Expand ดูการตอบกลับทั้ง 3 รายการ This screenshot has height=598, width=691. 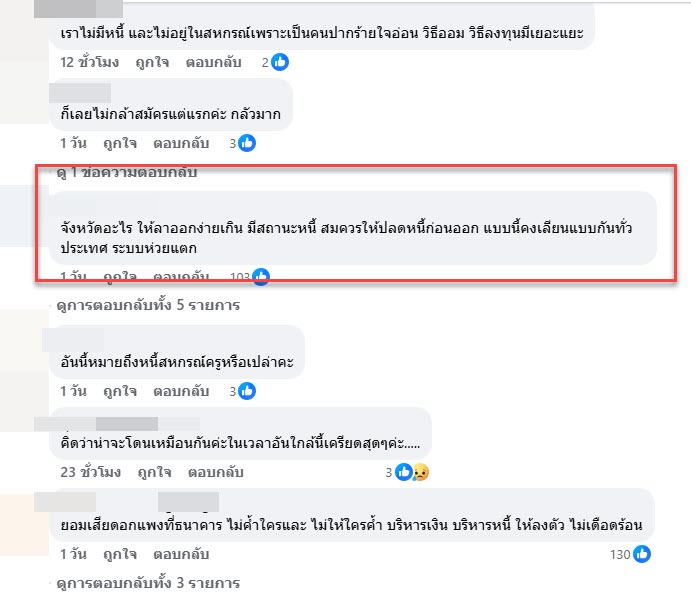click(x=148, y=583)
